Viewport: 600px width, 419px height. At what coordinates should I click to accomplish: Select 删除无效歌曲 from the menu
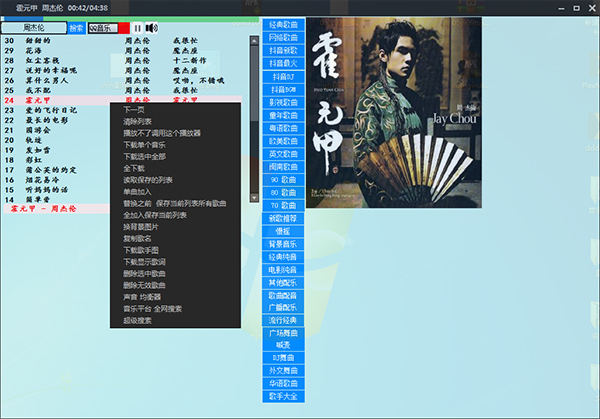(x=144, y=285)
